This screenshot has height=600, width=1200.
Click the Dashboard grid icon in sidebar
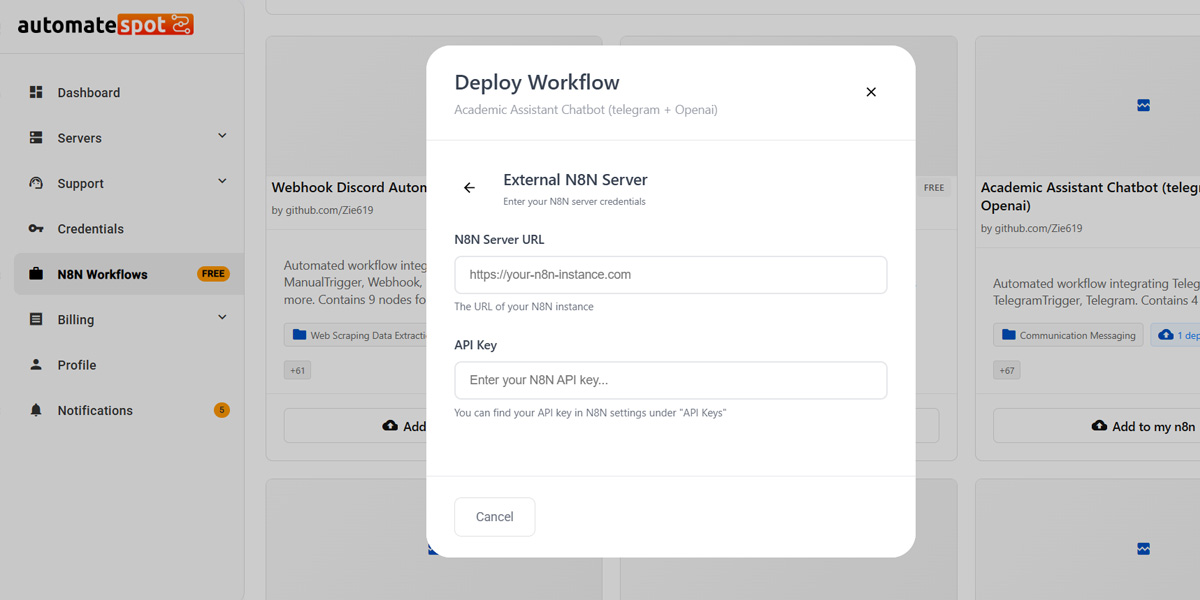(x=36, y=92)
